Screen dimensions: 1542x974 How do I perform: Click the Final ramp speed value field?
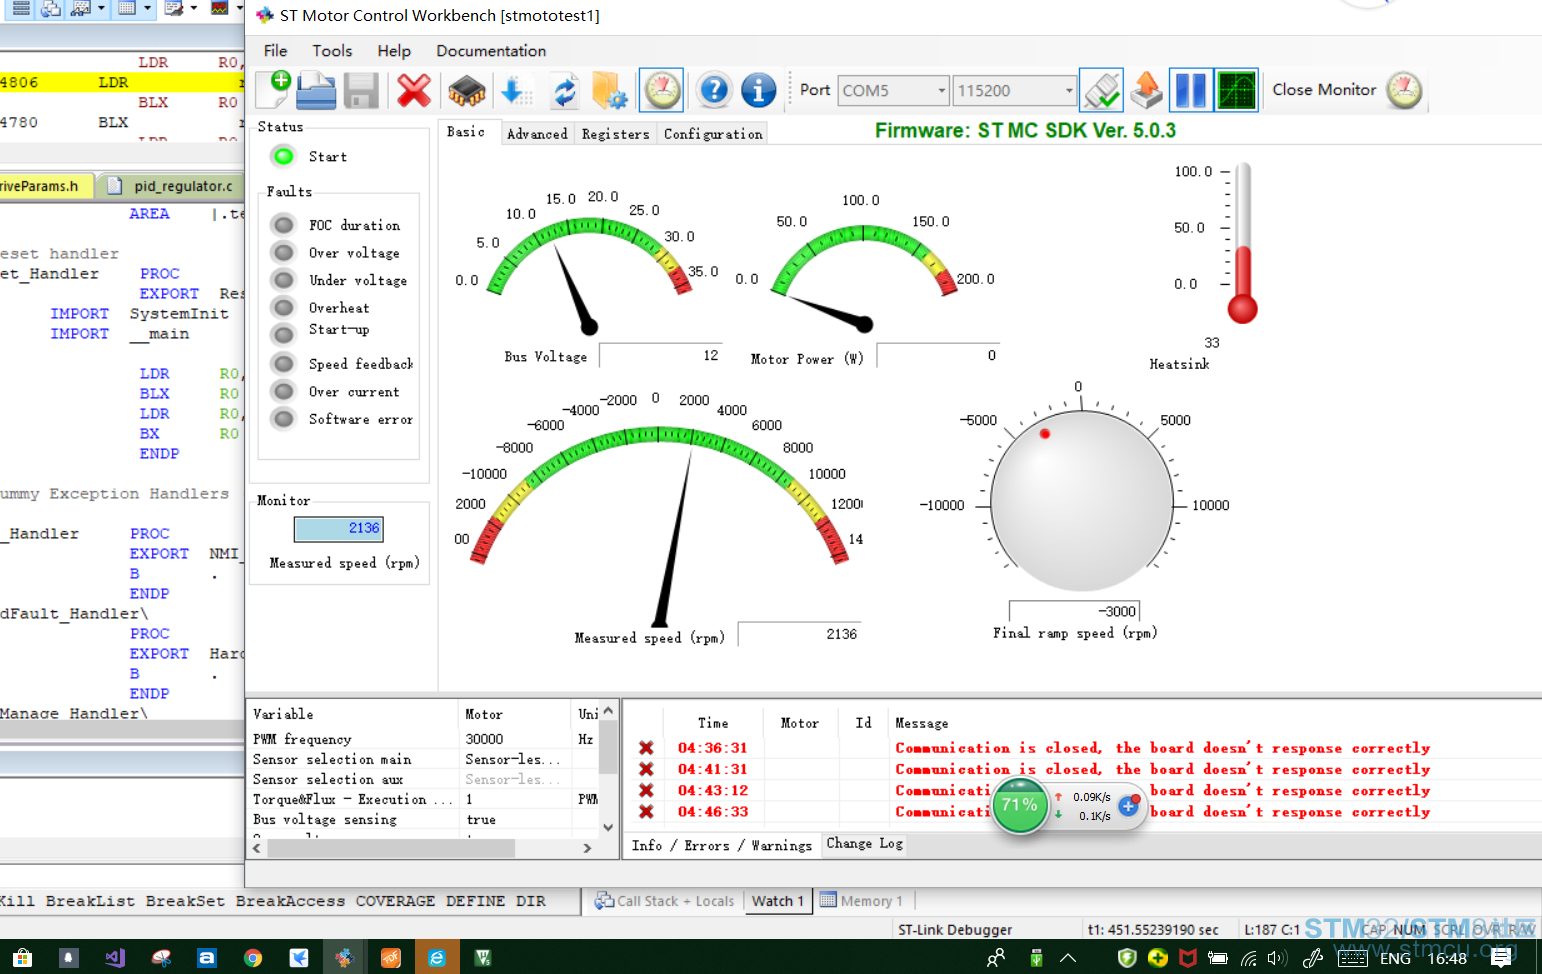click(x=1074, y=611)
